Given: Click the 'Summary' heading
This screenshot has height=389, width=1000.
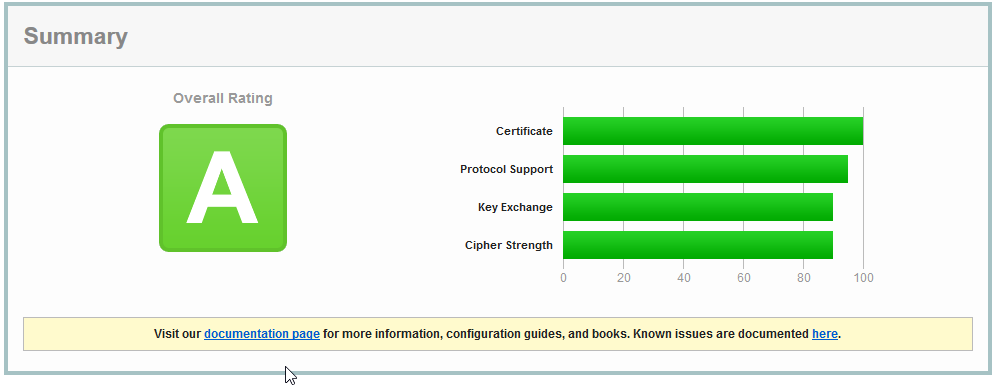Looking at the screenshot, I should click(x=75, y=36).
